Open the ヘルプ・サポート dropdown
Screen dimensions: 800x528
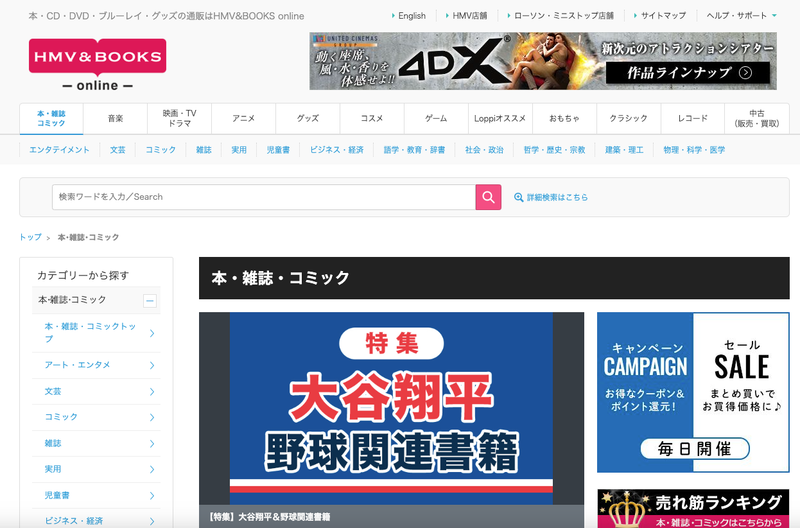pyautogui.click(x=741, y=16)
